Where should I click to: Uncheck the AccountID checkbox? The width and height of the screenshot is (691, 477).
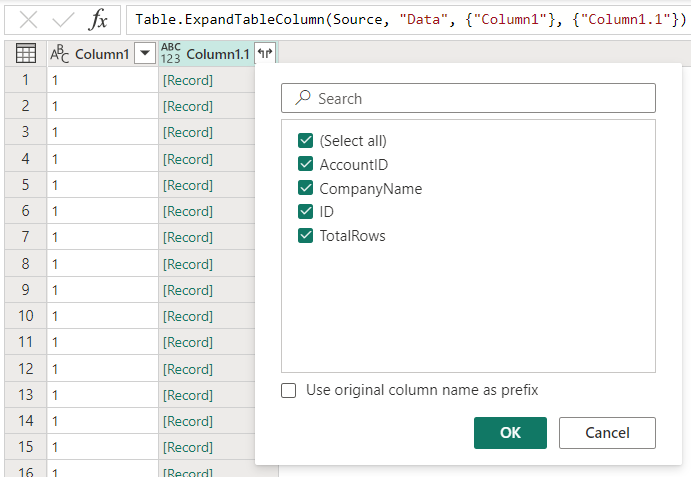(305, 165)
